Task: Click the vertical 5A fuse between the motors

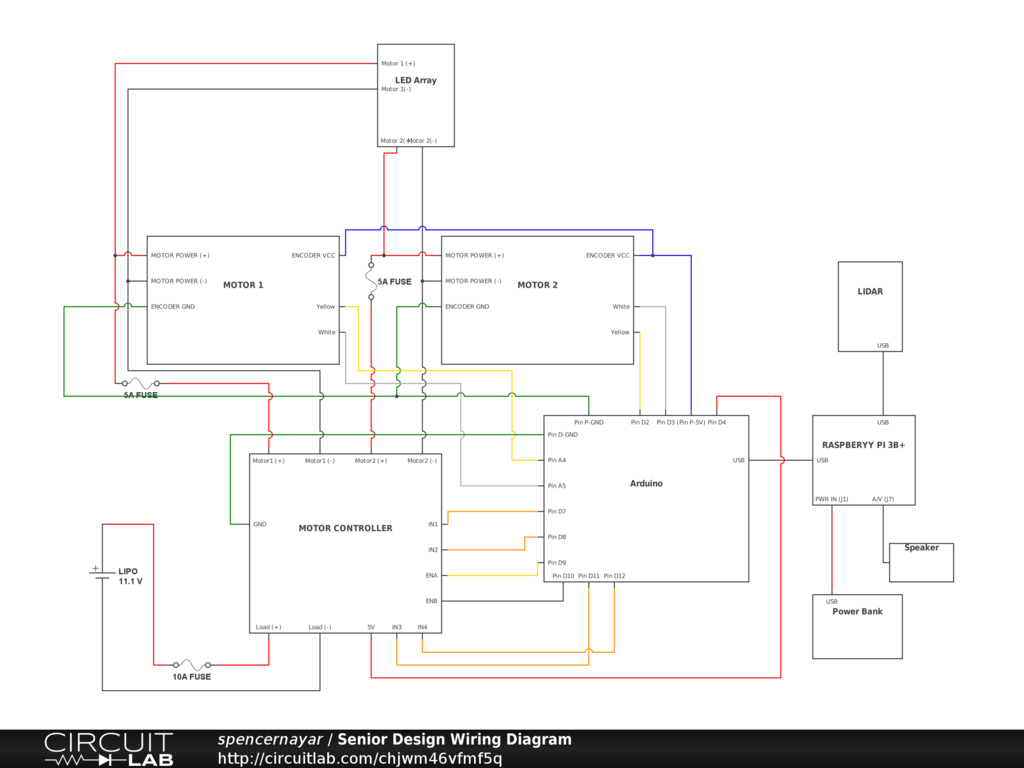Action: (x=371, y=281)
